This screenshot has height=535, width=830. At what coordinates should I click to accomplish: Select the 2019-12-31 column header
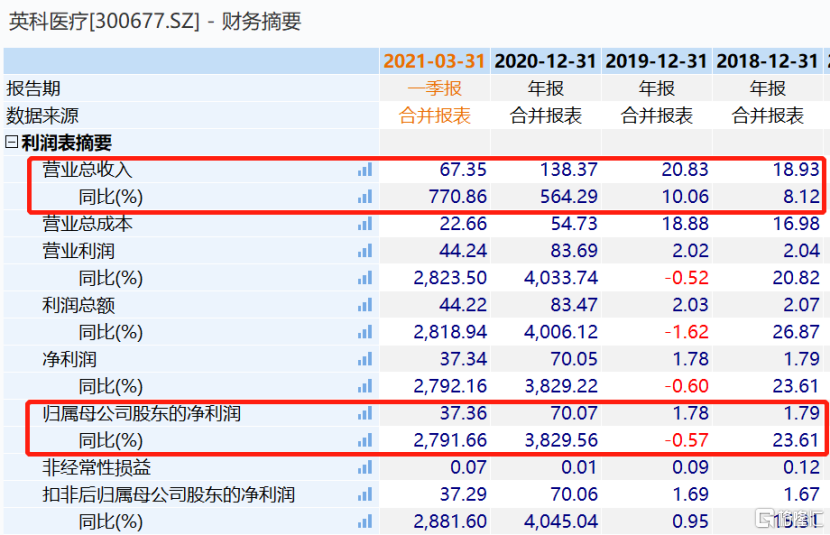(x=657, y=61)
